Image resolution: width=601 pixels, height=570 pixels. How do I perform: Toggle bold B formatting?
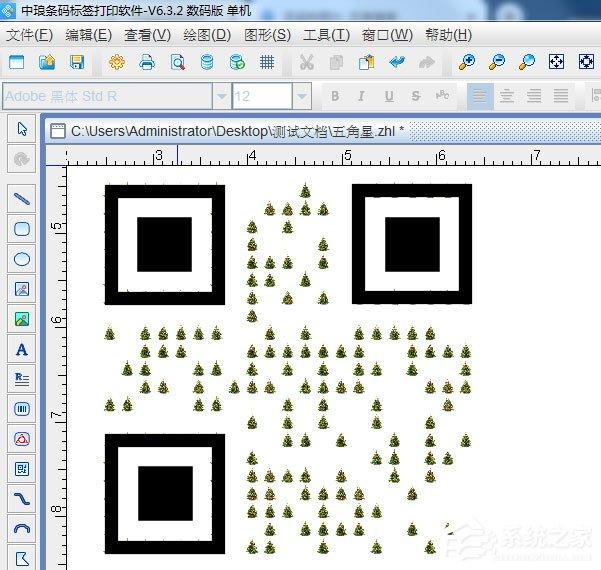point(335,96)
